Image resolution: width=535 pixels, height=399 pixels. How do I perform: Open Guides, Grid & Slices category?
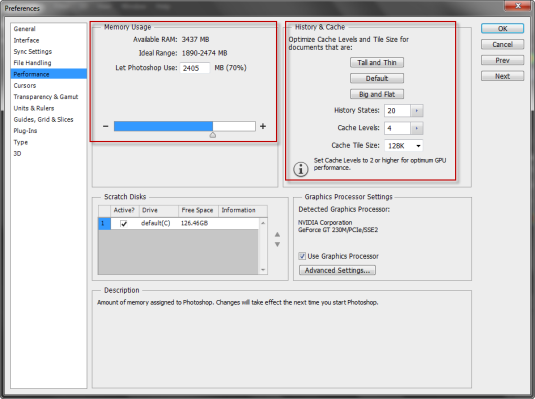(x=43, y=119)
